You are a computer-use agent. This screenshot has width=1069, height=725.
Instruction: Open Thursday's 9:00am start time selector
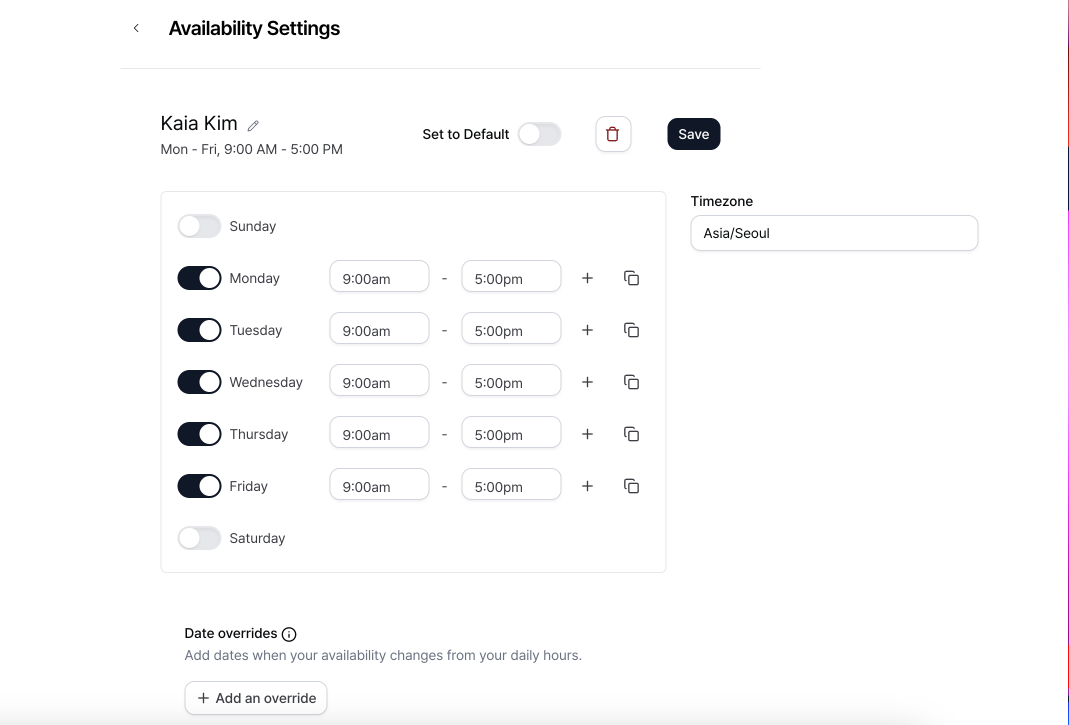tap(379, 432)
